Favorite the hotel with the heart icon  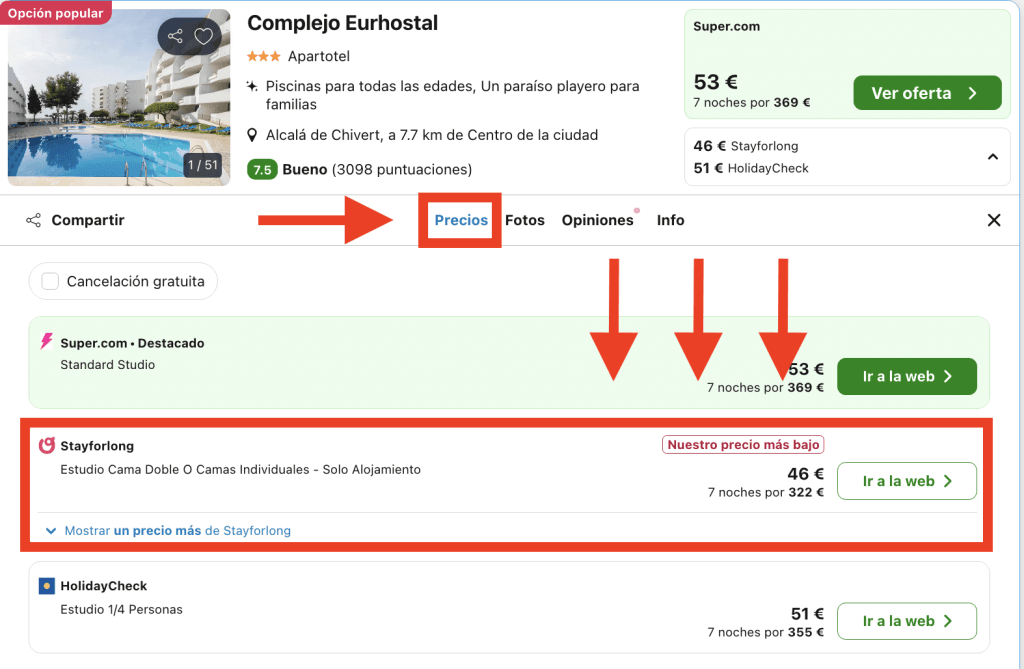[204, 36]
